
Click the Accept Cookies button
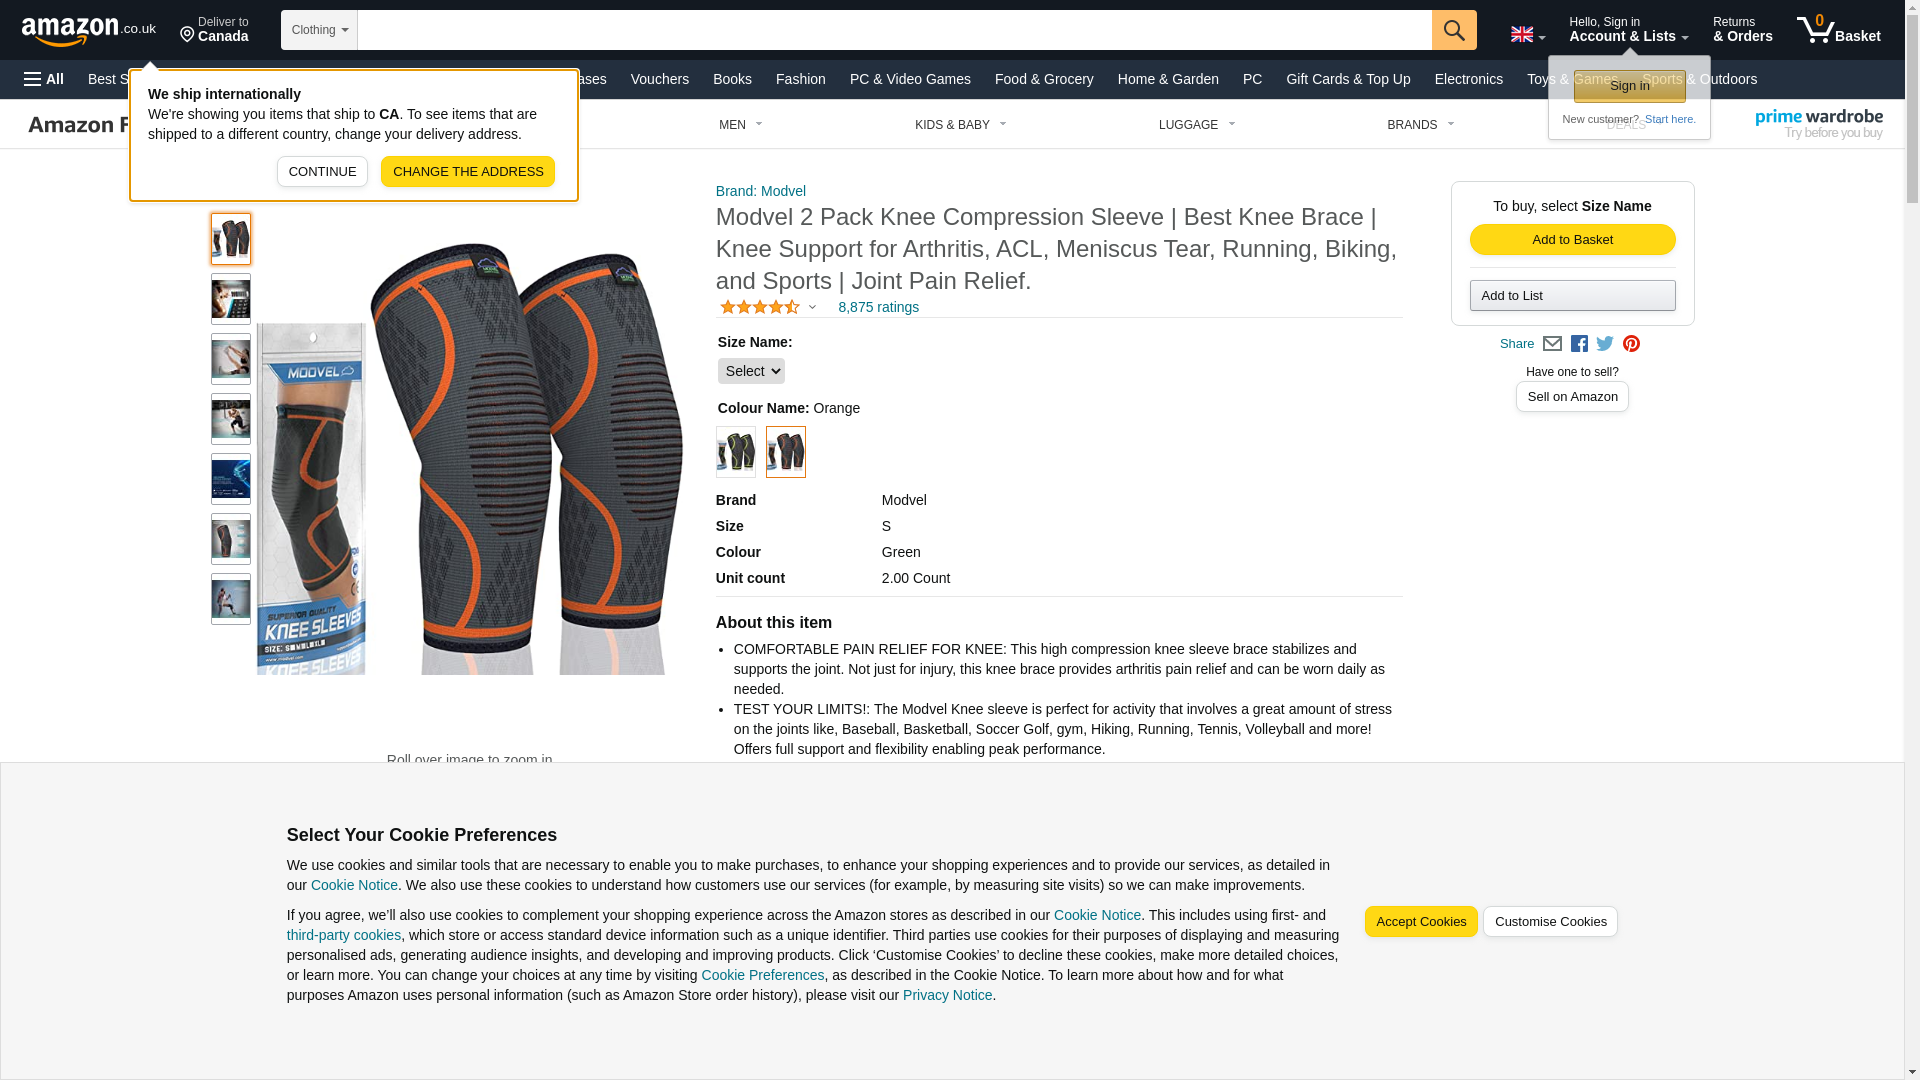[1421, 922]
